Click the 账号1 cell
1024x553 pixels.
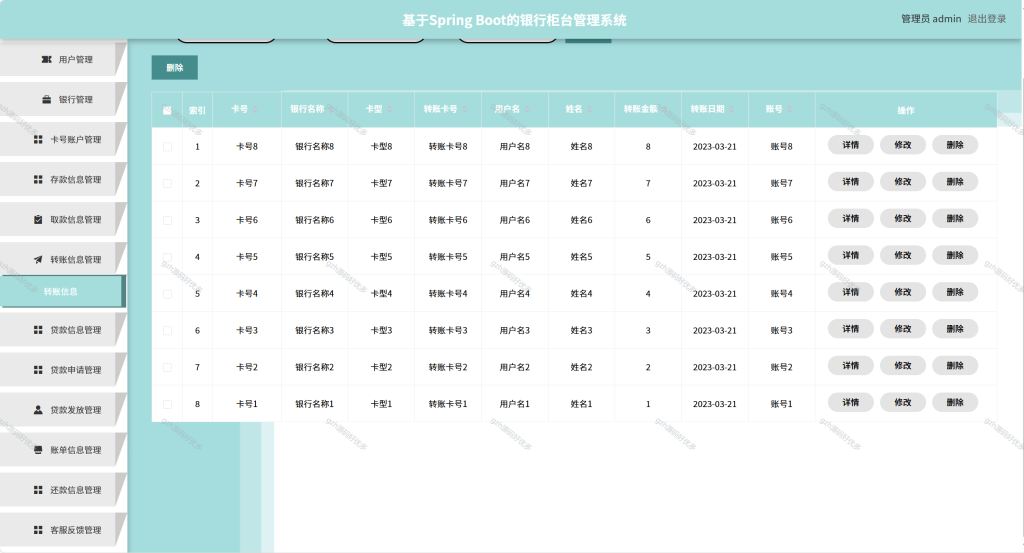(782, 404)
